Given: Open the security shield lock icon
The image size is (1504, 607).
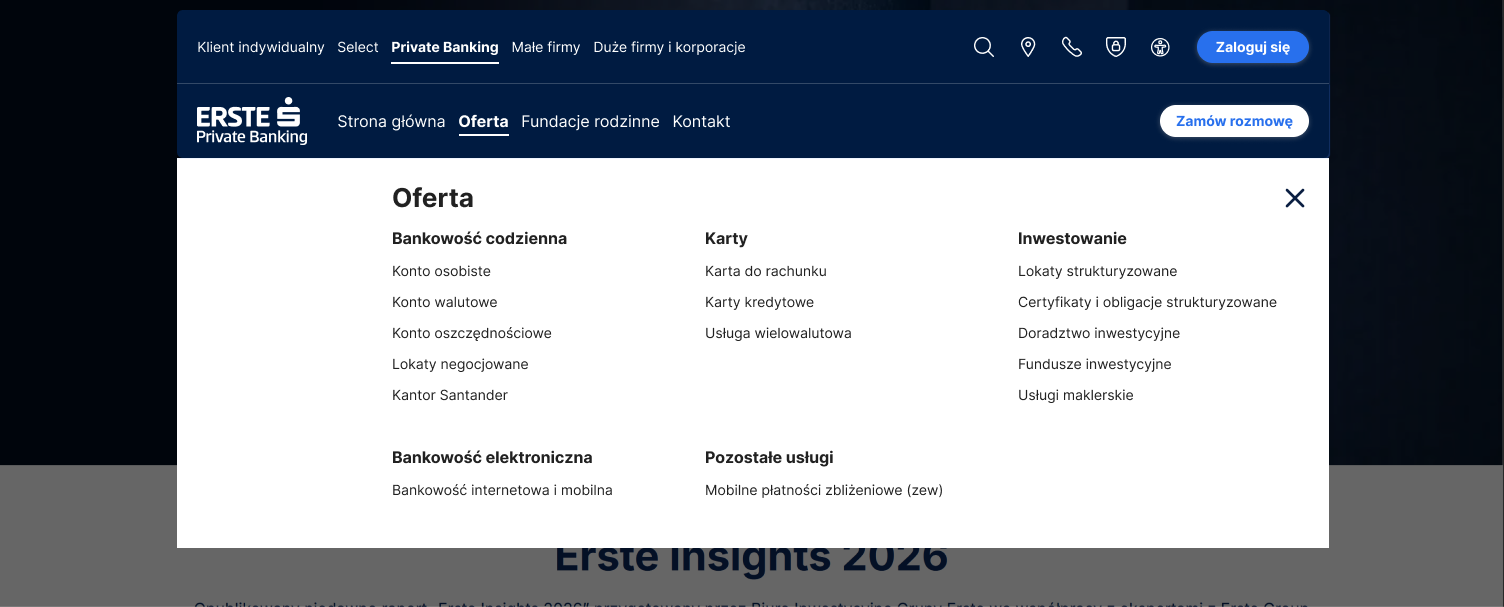Looking at the screenshot, I should pos(1116,47).
